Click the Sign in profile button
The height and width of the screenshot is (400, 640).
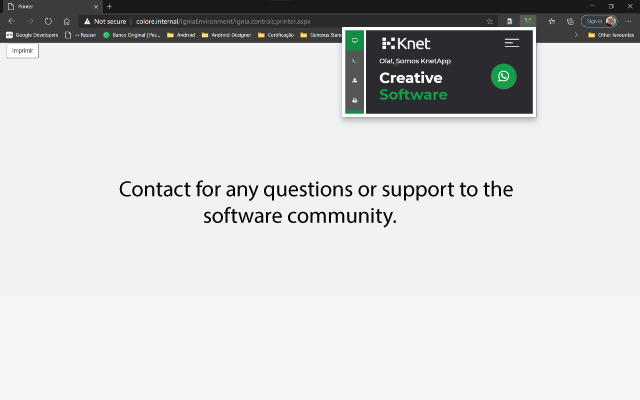click(599, 21)
